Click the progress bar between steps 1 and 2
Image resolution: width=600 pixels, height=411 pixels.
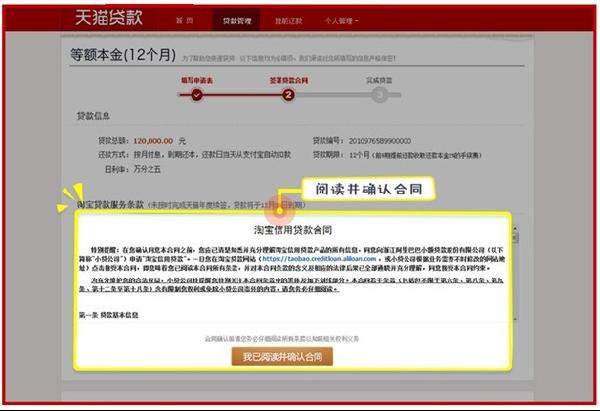coord(242,94)
